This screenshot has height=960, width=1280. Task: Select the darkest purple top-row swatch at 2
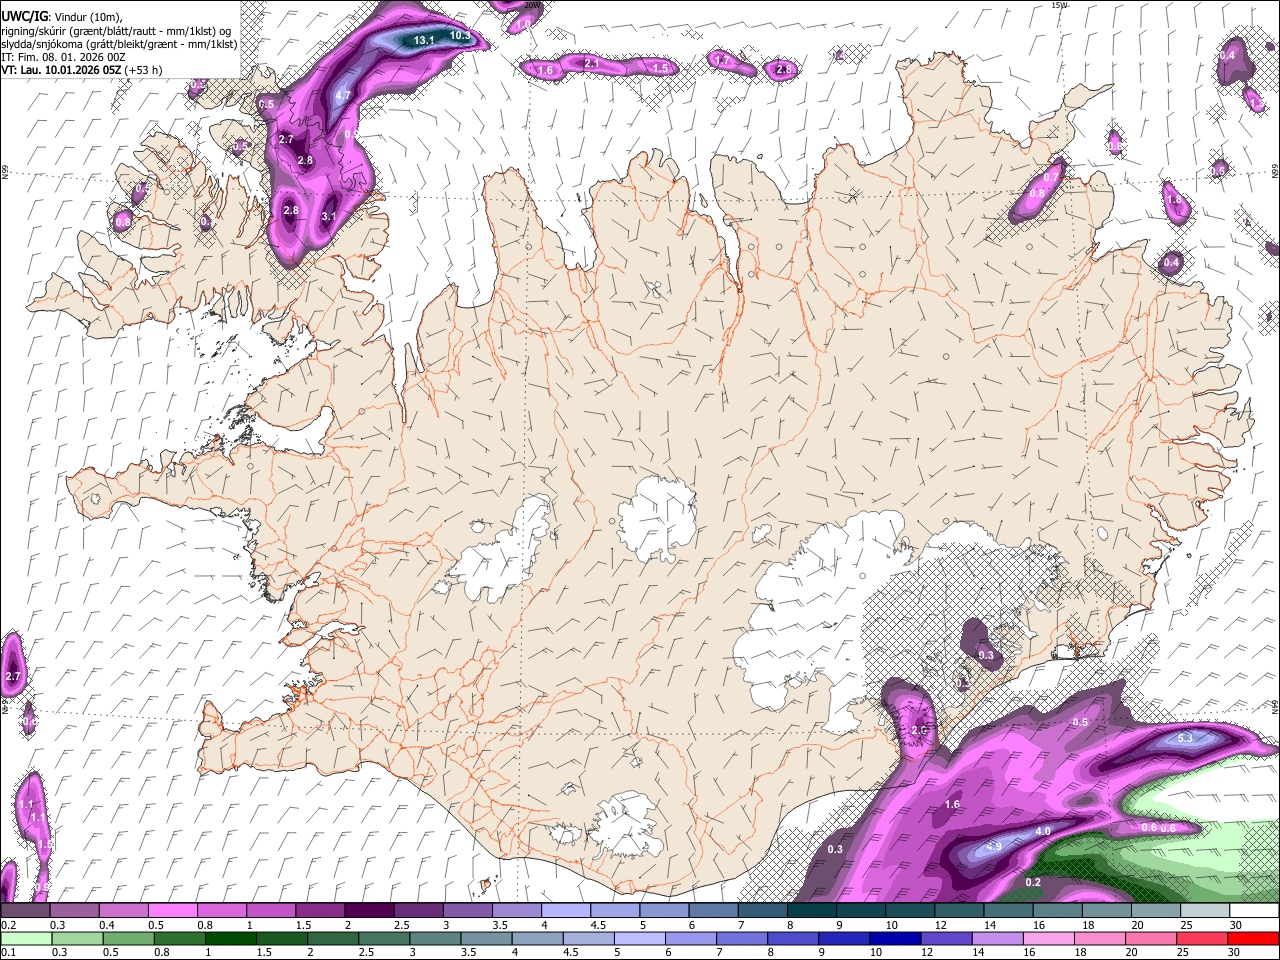coord(368,911)
